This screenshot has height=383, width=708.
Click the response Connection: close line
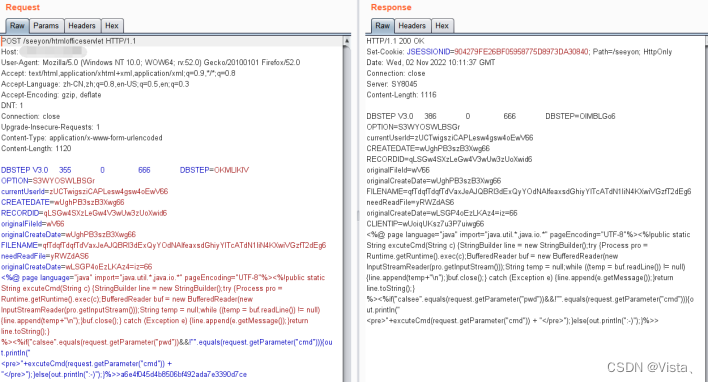(x=396, y=73)
